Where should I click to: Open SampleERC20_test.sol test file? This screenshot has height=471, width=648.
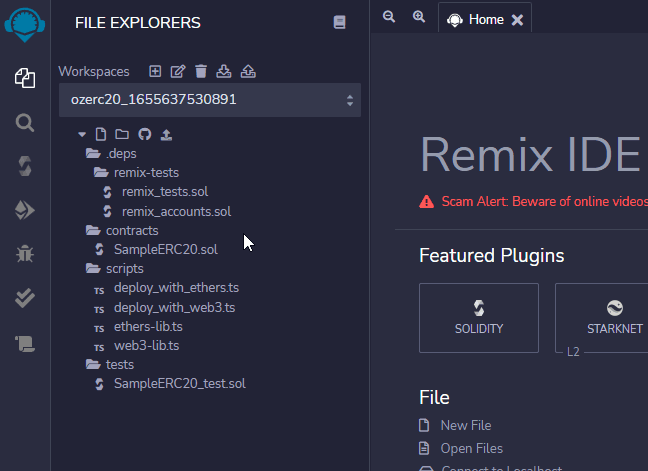click(x=180, y=383)
